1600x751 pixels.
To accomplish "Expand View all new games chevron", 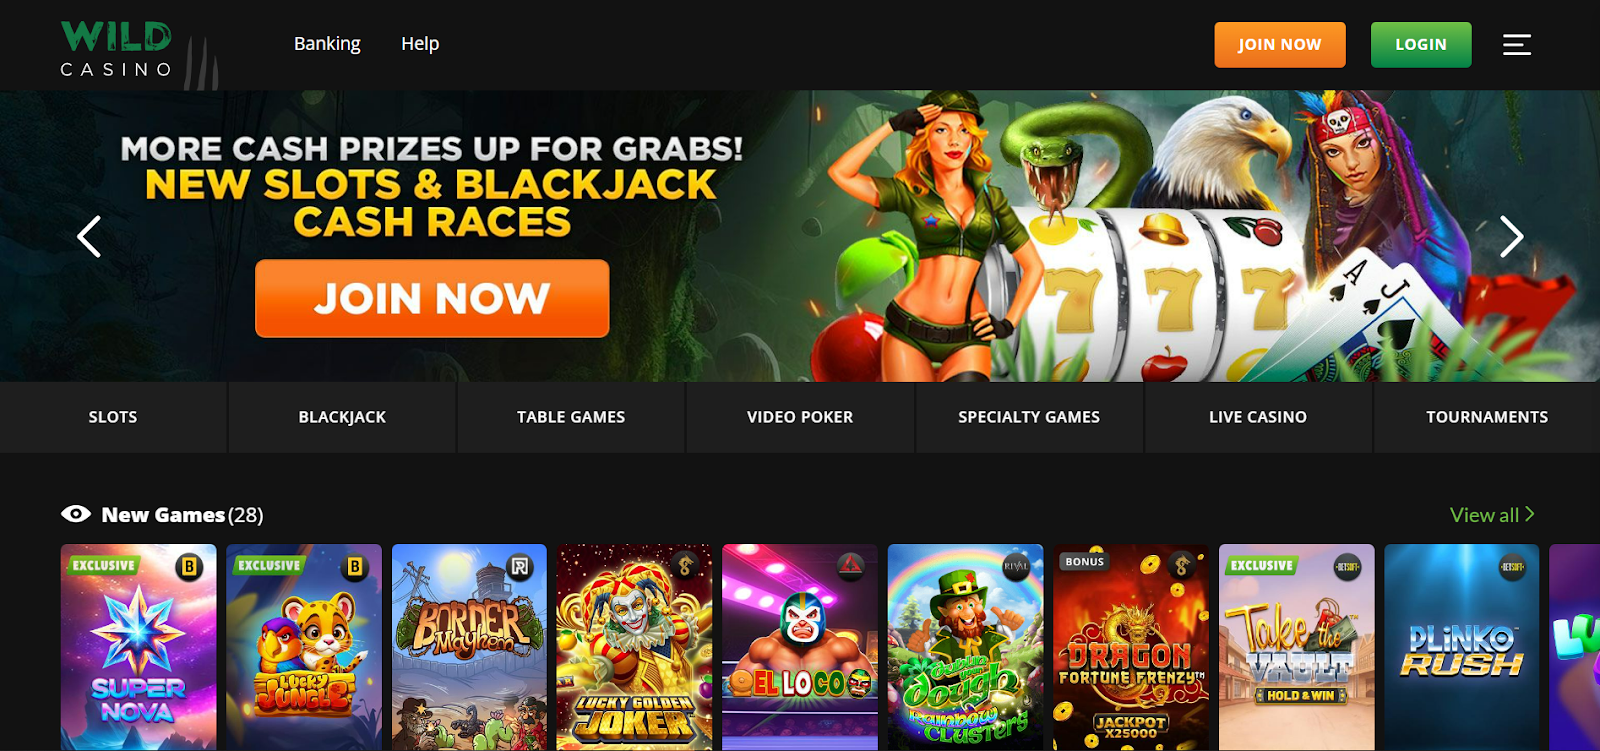I will [1529, 514].
